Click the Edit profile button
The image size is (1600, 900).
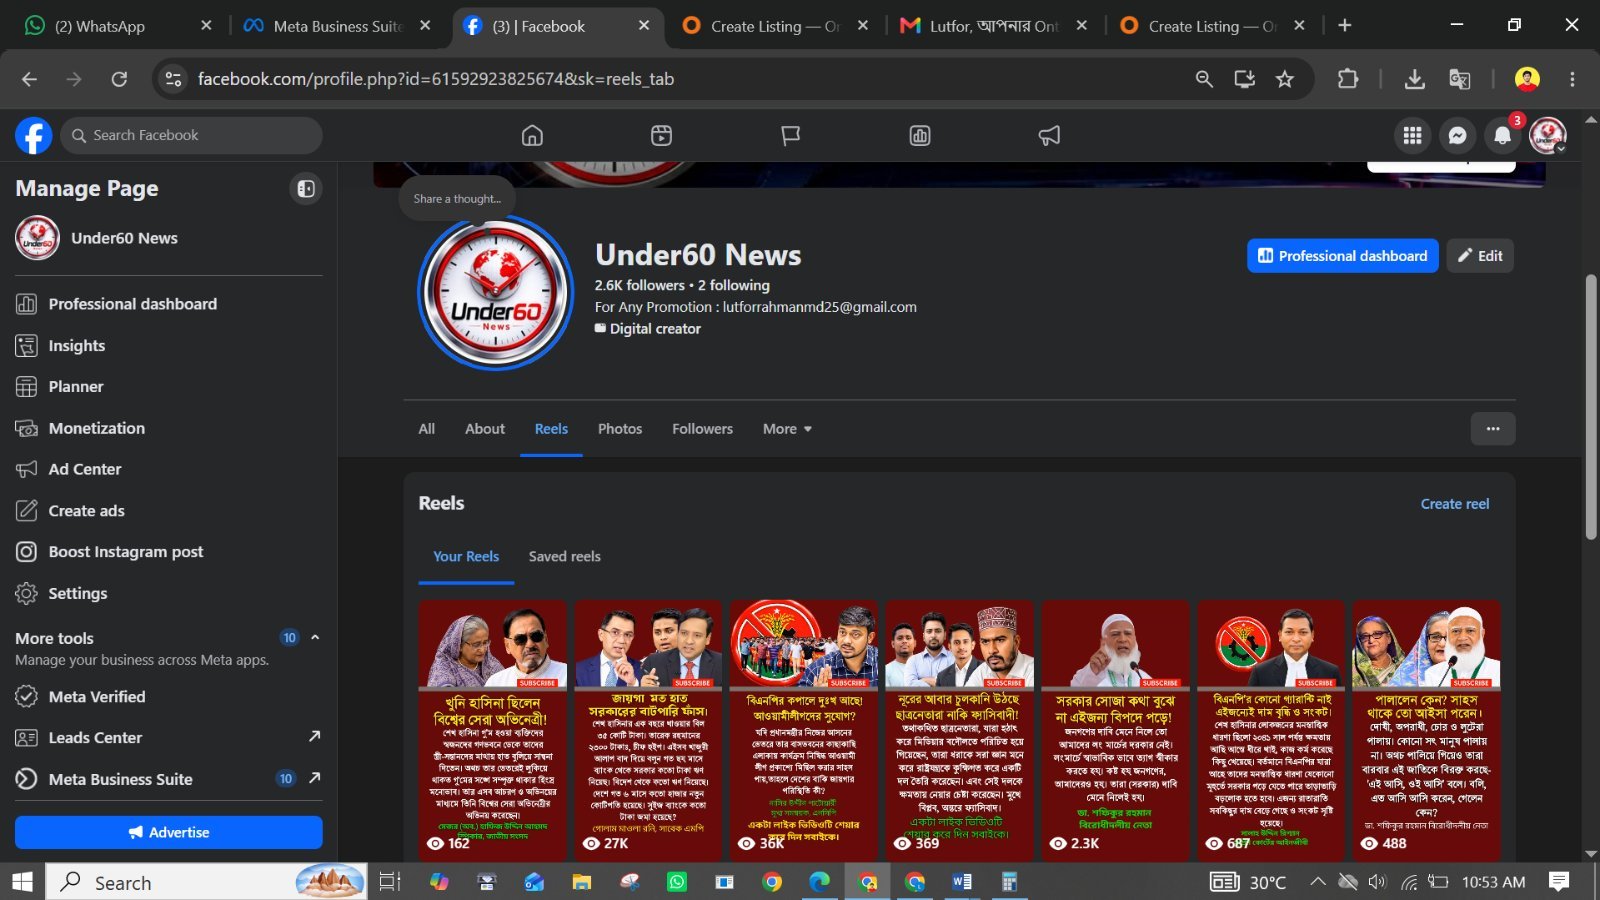(1480, 256)
